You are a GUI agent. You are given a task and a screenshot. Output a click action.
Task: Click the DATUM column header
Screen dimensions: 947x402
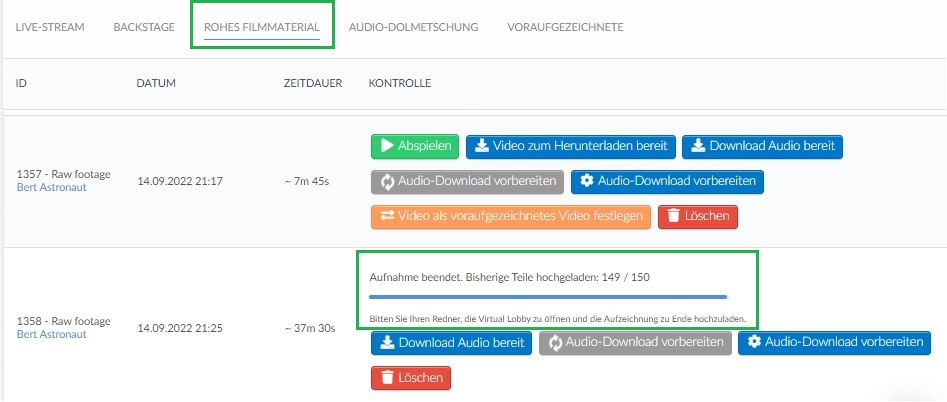tap(156, 84)
